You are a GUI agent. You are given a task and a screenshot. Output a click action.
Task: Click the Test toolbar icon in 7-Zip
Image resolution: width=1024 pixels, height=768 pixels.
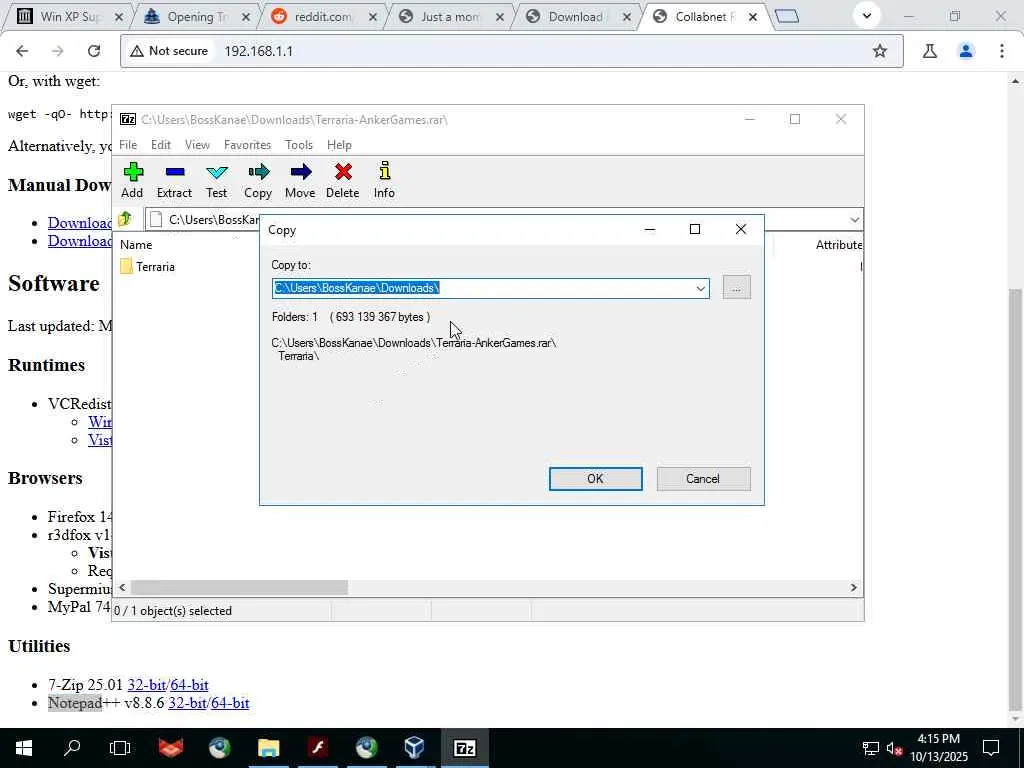pos(217,180)
